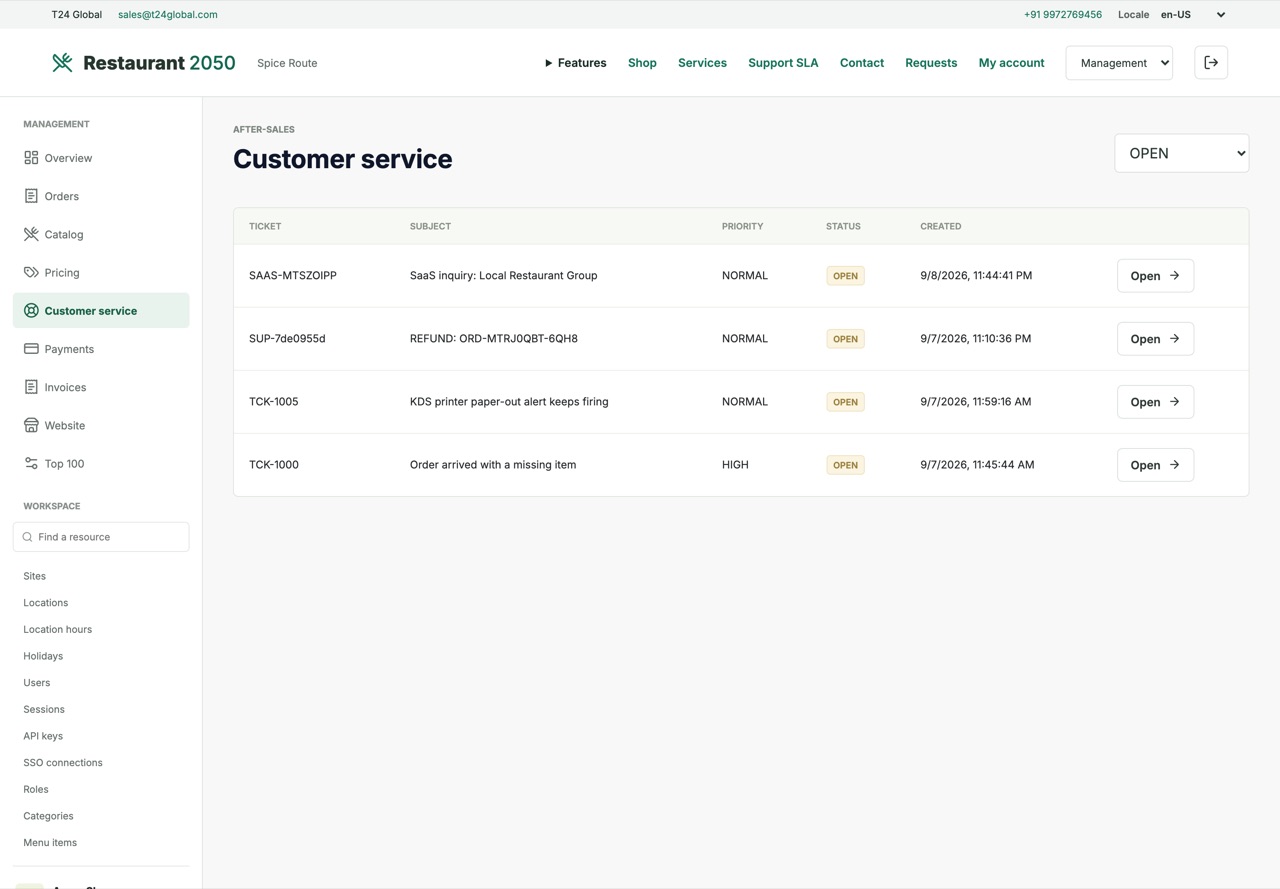1280x889 pixels.
Task: Open API keys in workspace list
Action: tap(43, 736)
